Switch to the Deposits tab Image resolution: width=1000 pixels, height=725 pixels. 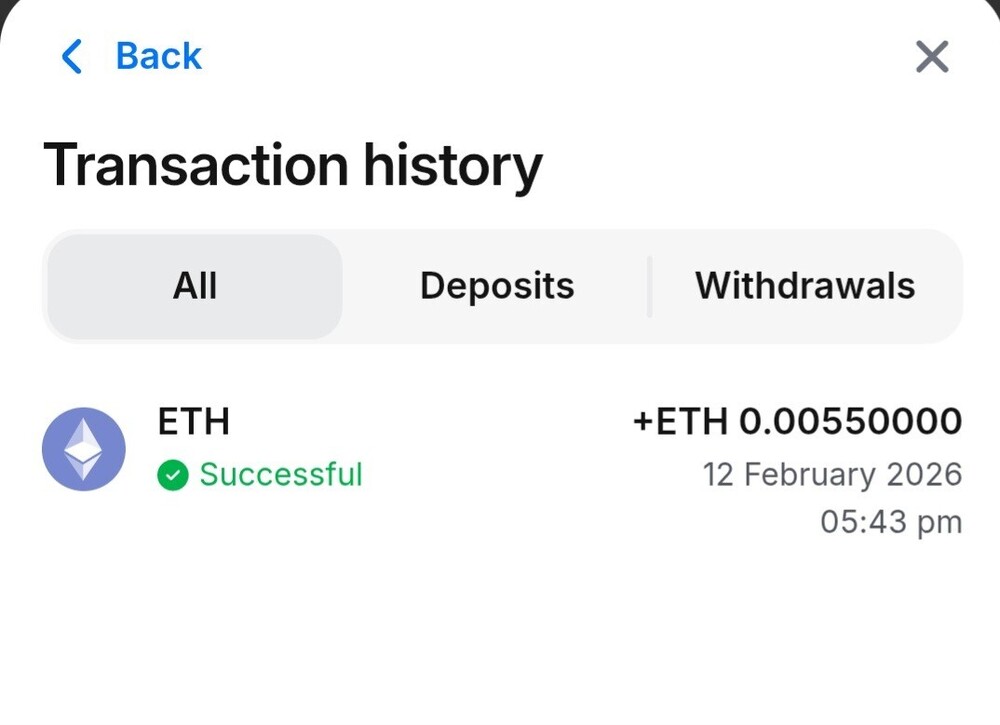[497, 286]
